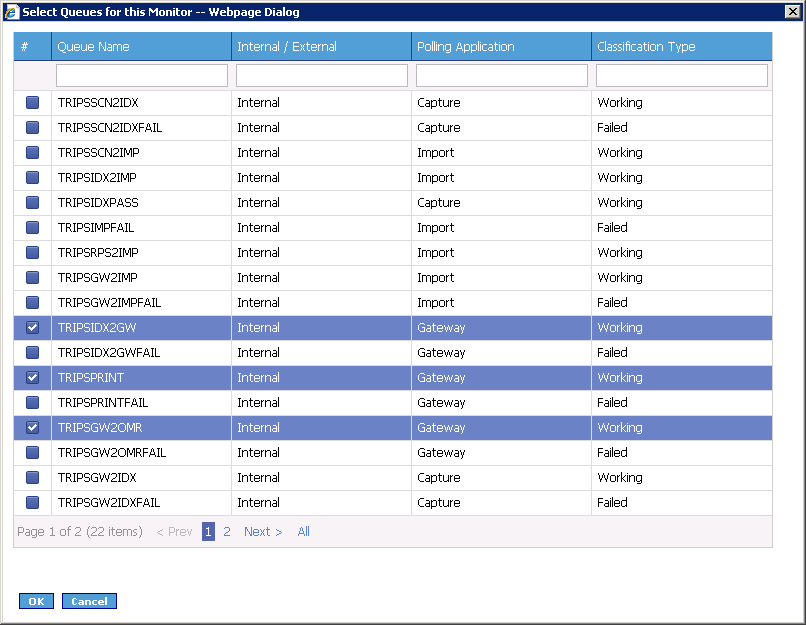Screen dimensions: 806x625
Task: Sort by Queue Name column header
Action: (141, 47)
